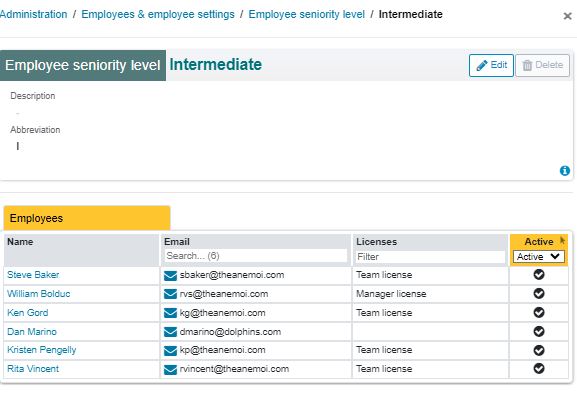This screenshot has width=577, height=395.
Task: Go to Administration breadcrumb
Action: (33, 14)
